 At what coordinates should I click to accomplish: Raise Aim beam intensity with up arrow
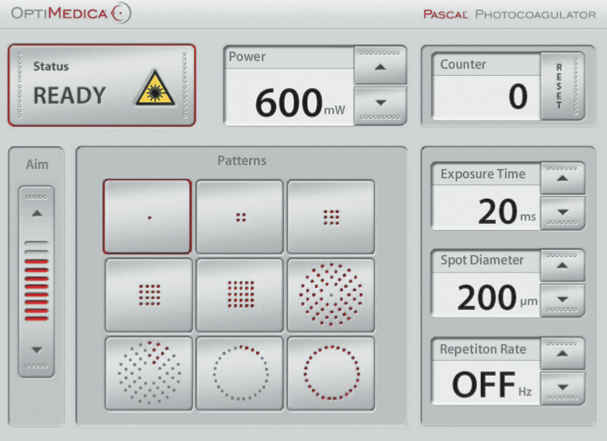click(x=37, y=214)
